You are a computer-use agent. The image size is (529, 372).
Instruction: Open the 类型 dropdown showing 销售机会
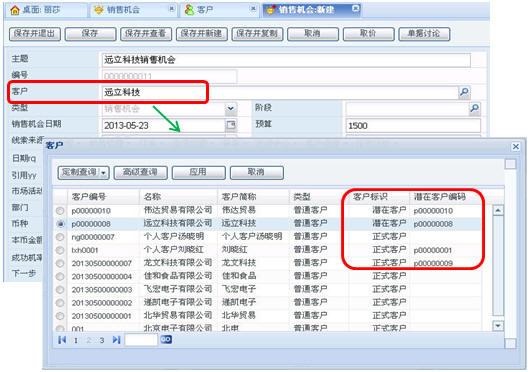[230, 109]
